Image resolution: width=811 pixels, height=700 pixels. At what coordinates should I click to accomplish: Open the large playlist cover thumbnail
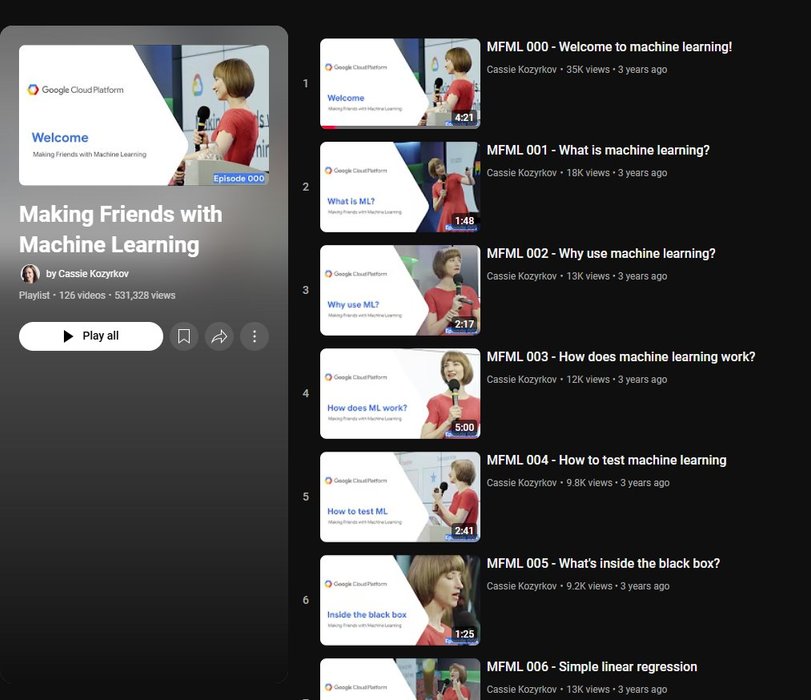(x=144, y=115)
